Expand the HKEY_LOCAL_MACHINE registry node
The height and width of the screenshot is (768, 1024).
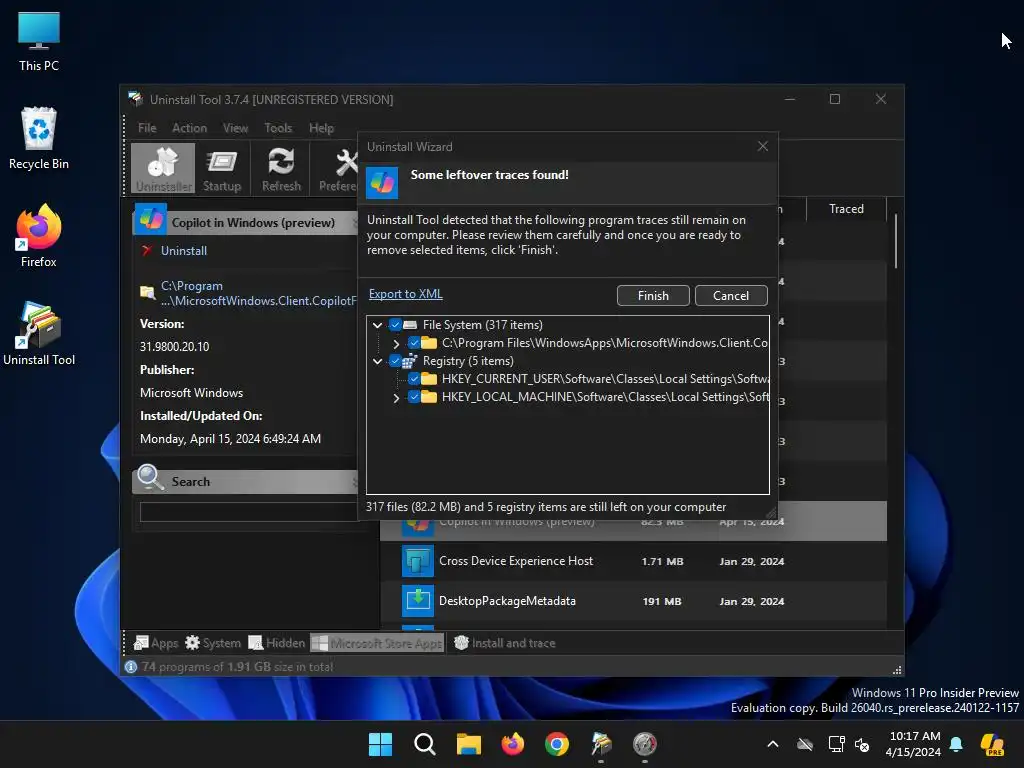[396, 397]
